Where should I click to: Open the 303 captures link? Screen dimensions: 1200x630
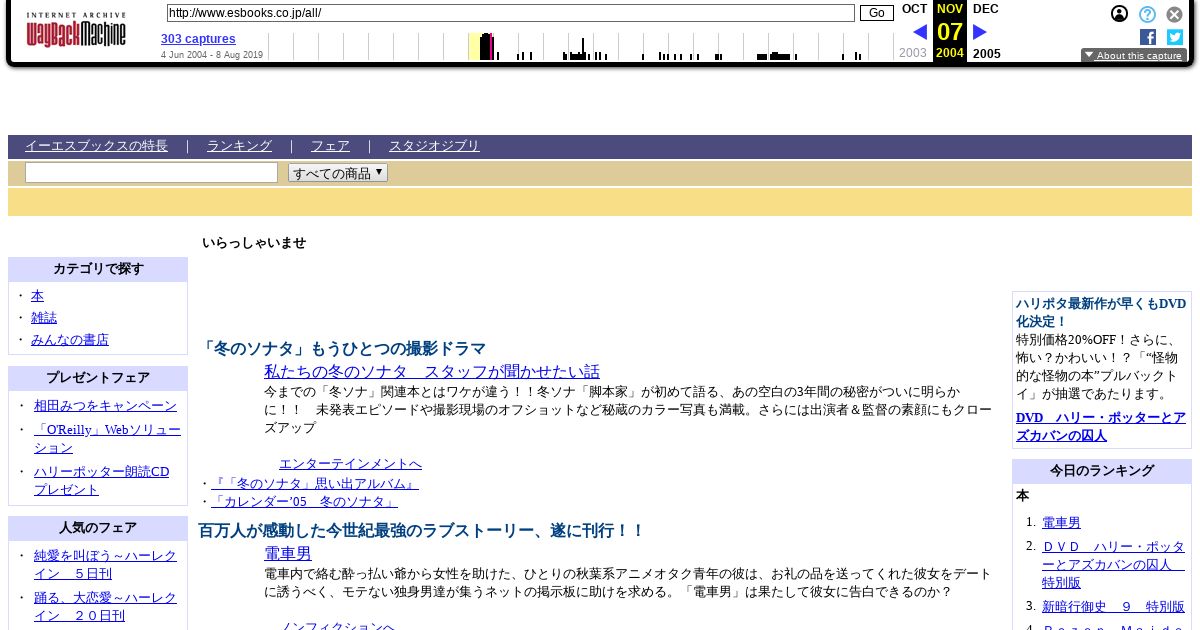(198, 39)
